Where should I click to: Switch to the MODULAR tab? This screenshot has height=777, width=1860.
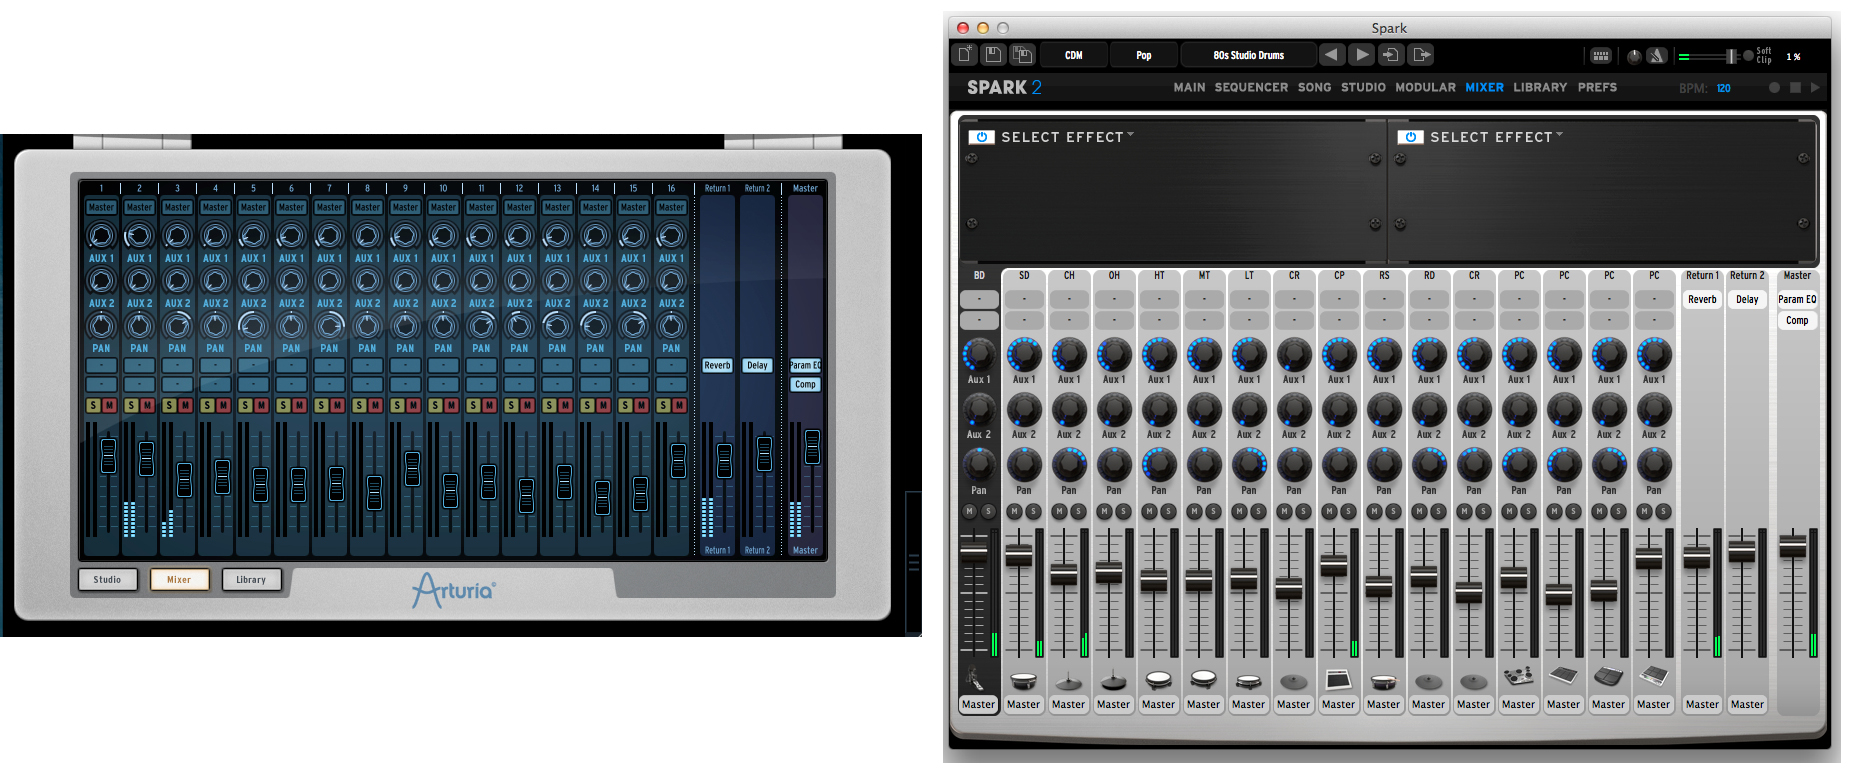pyautogui.click(x=1425, y=88)
